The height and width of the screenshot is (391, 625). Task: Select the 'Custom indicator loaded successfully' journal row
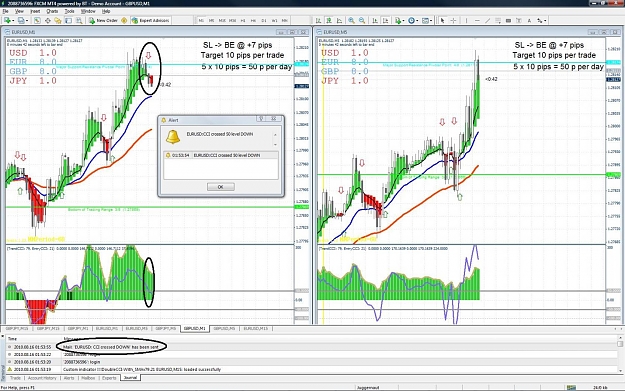pos(311,369)
